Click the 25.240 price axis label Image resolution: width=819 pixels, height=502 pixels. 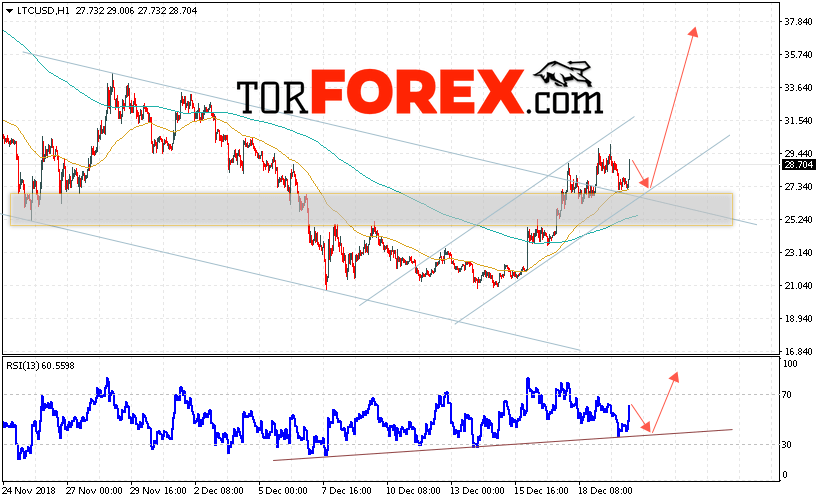point(799,219)
